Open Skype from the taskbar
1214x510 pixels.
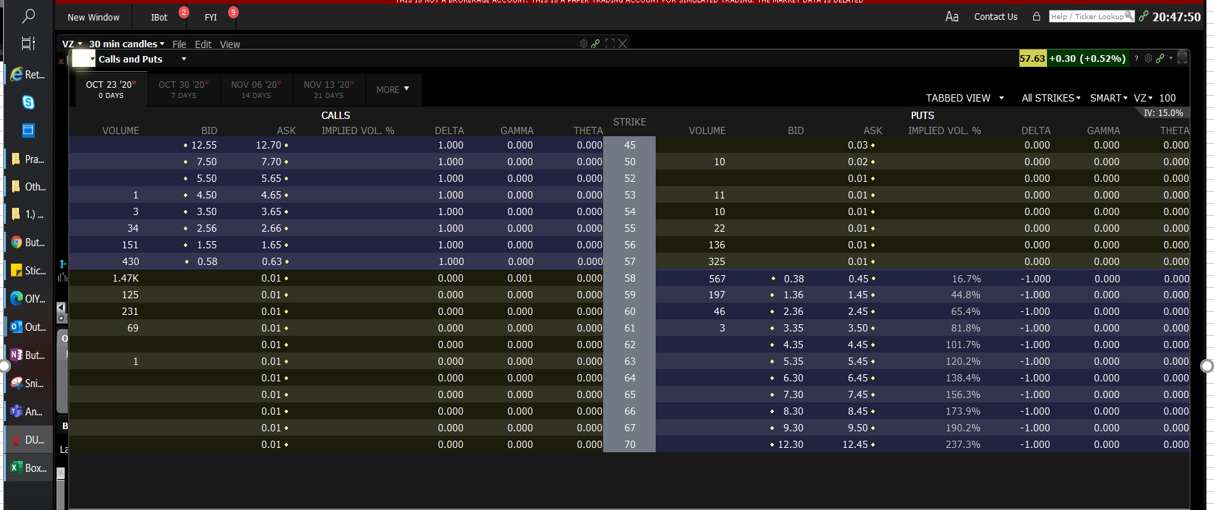coord(28,102)
